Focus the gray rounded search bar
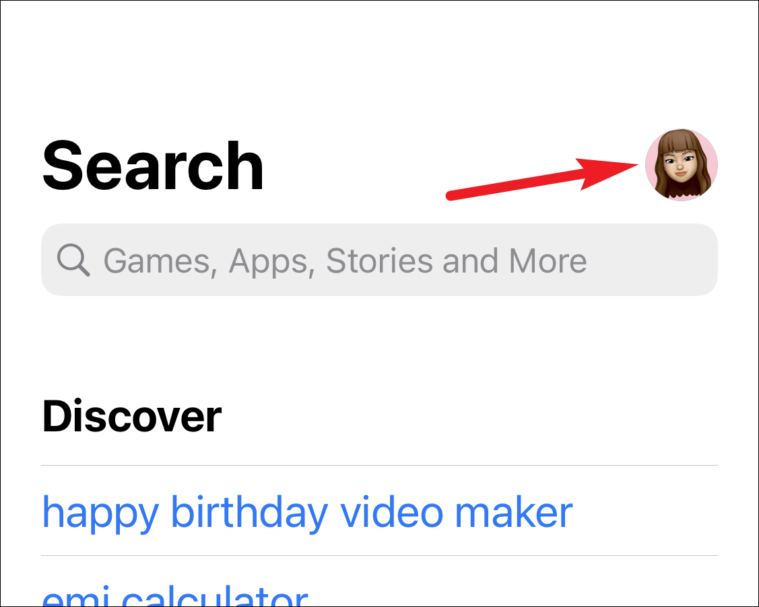 (380, 260)
